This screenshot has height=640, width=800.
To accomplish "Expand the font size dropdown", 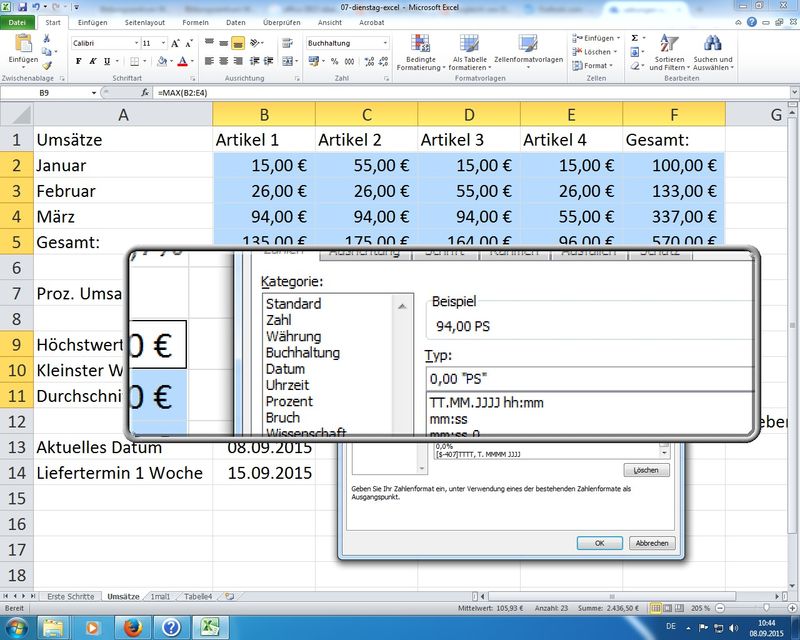I will (x=162, y=44).
